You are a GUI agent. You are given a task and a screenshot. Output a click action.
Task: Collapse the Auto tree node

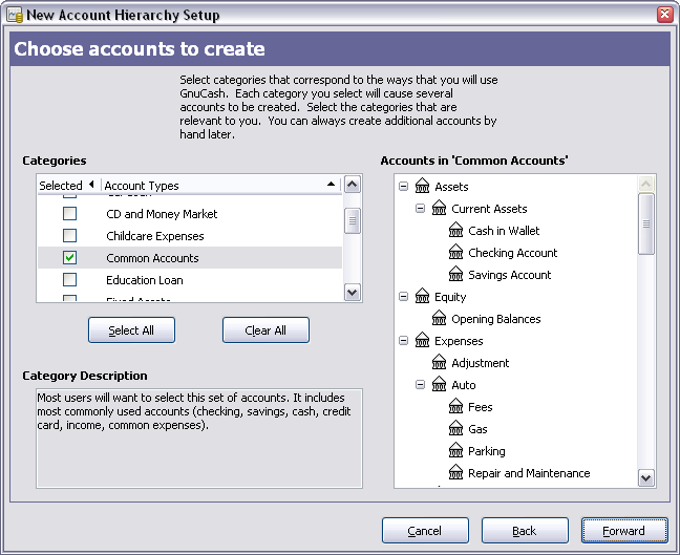tap(420, 385)
